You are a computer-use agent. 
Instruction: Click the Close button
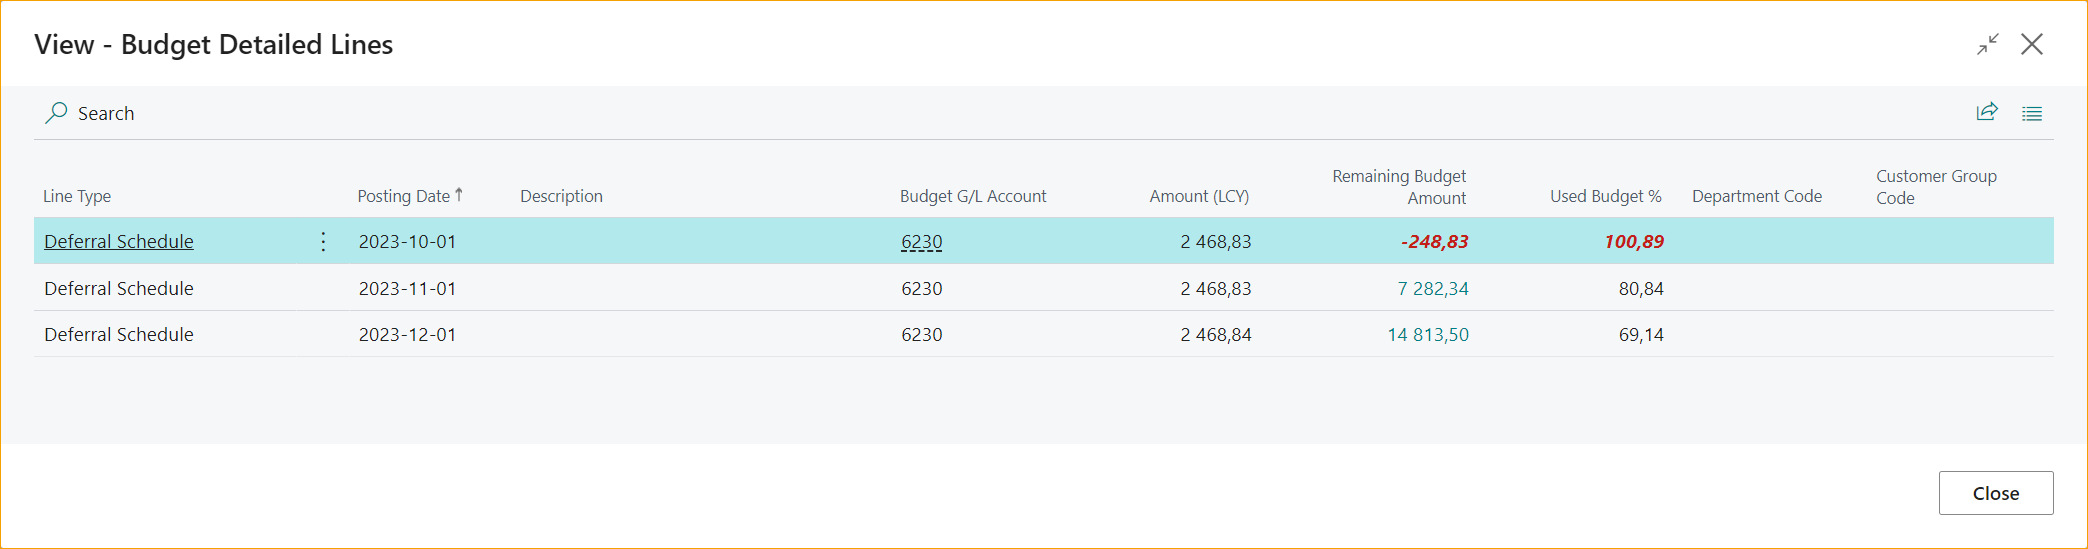[1996, 493]
